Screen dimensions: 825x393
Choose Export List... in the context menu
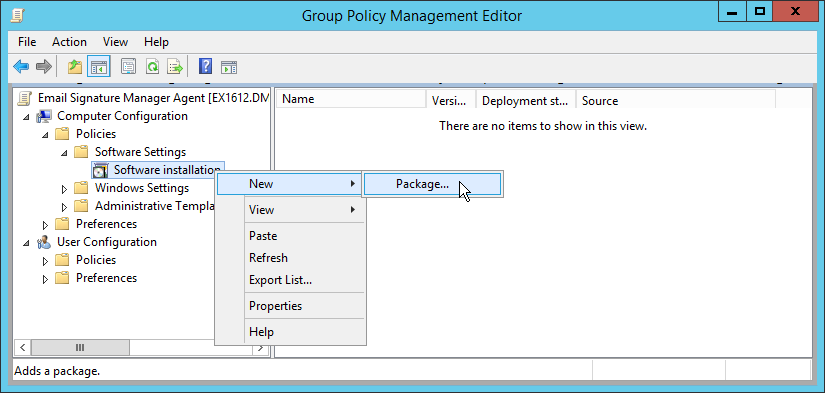289,280
